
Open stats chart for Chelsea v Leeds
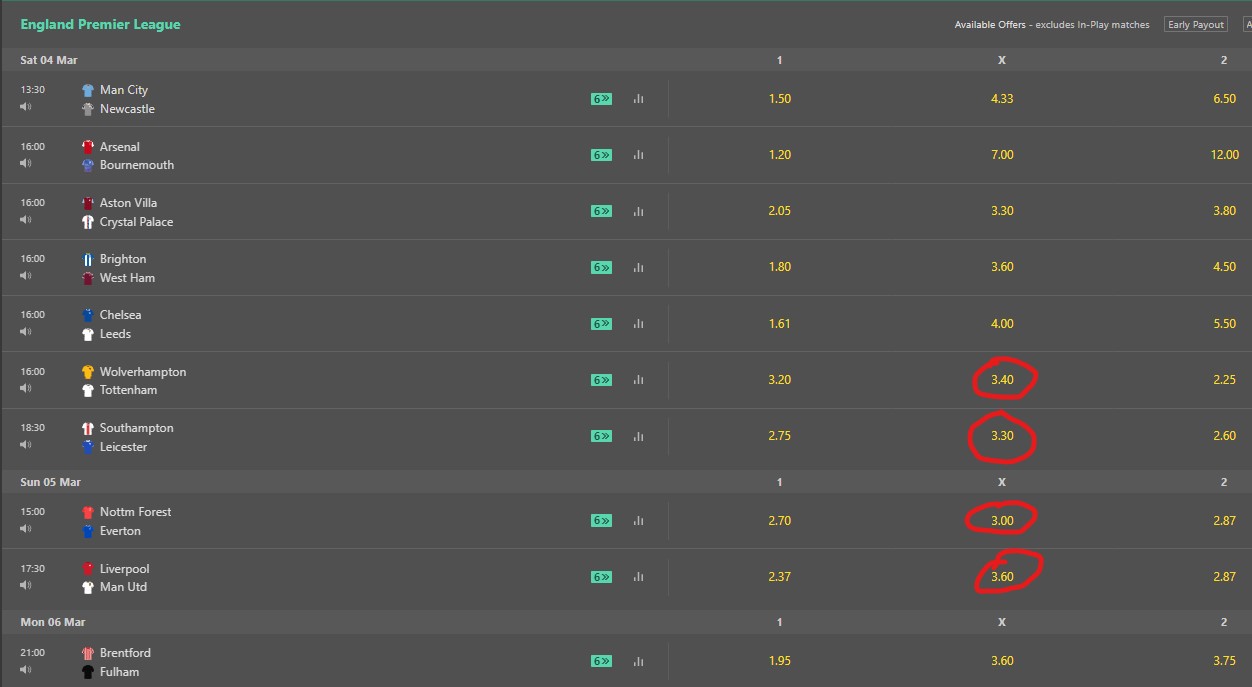[638, 323]
